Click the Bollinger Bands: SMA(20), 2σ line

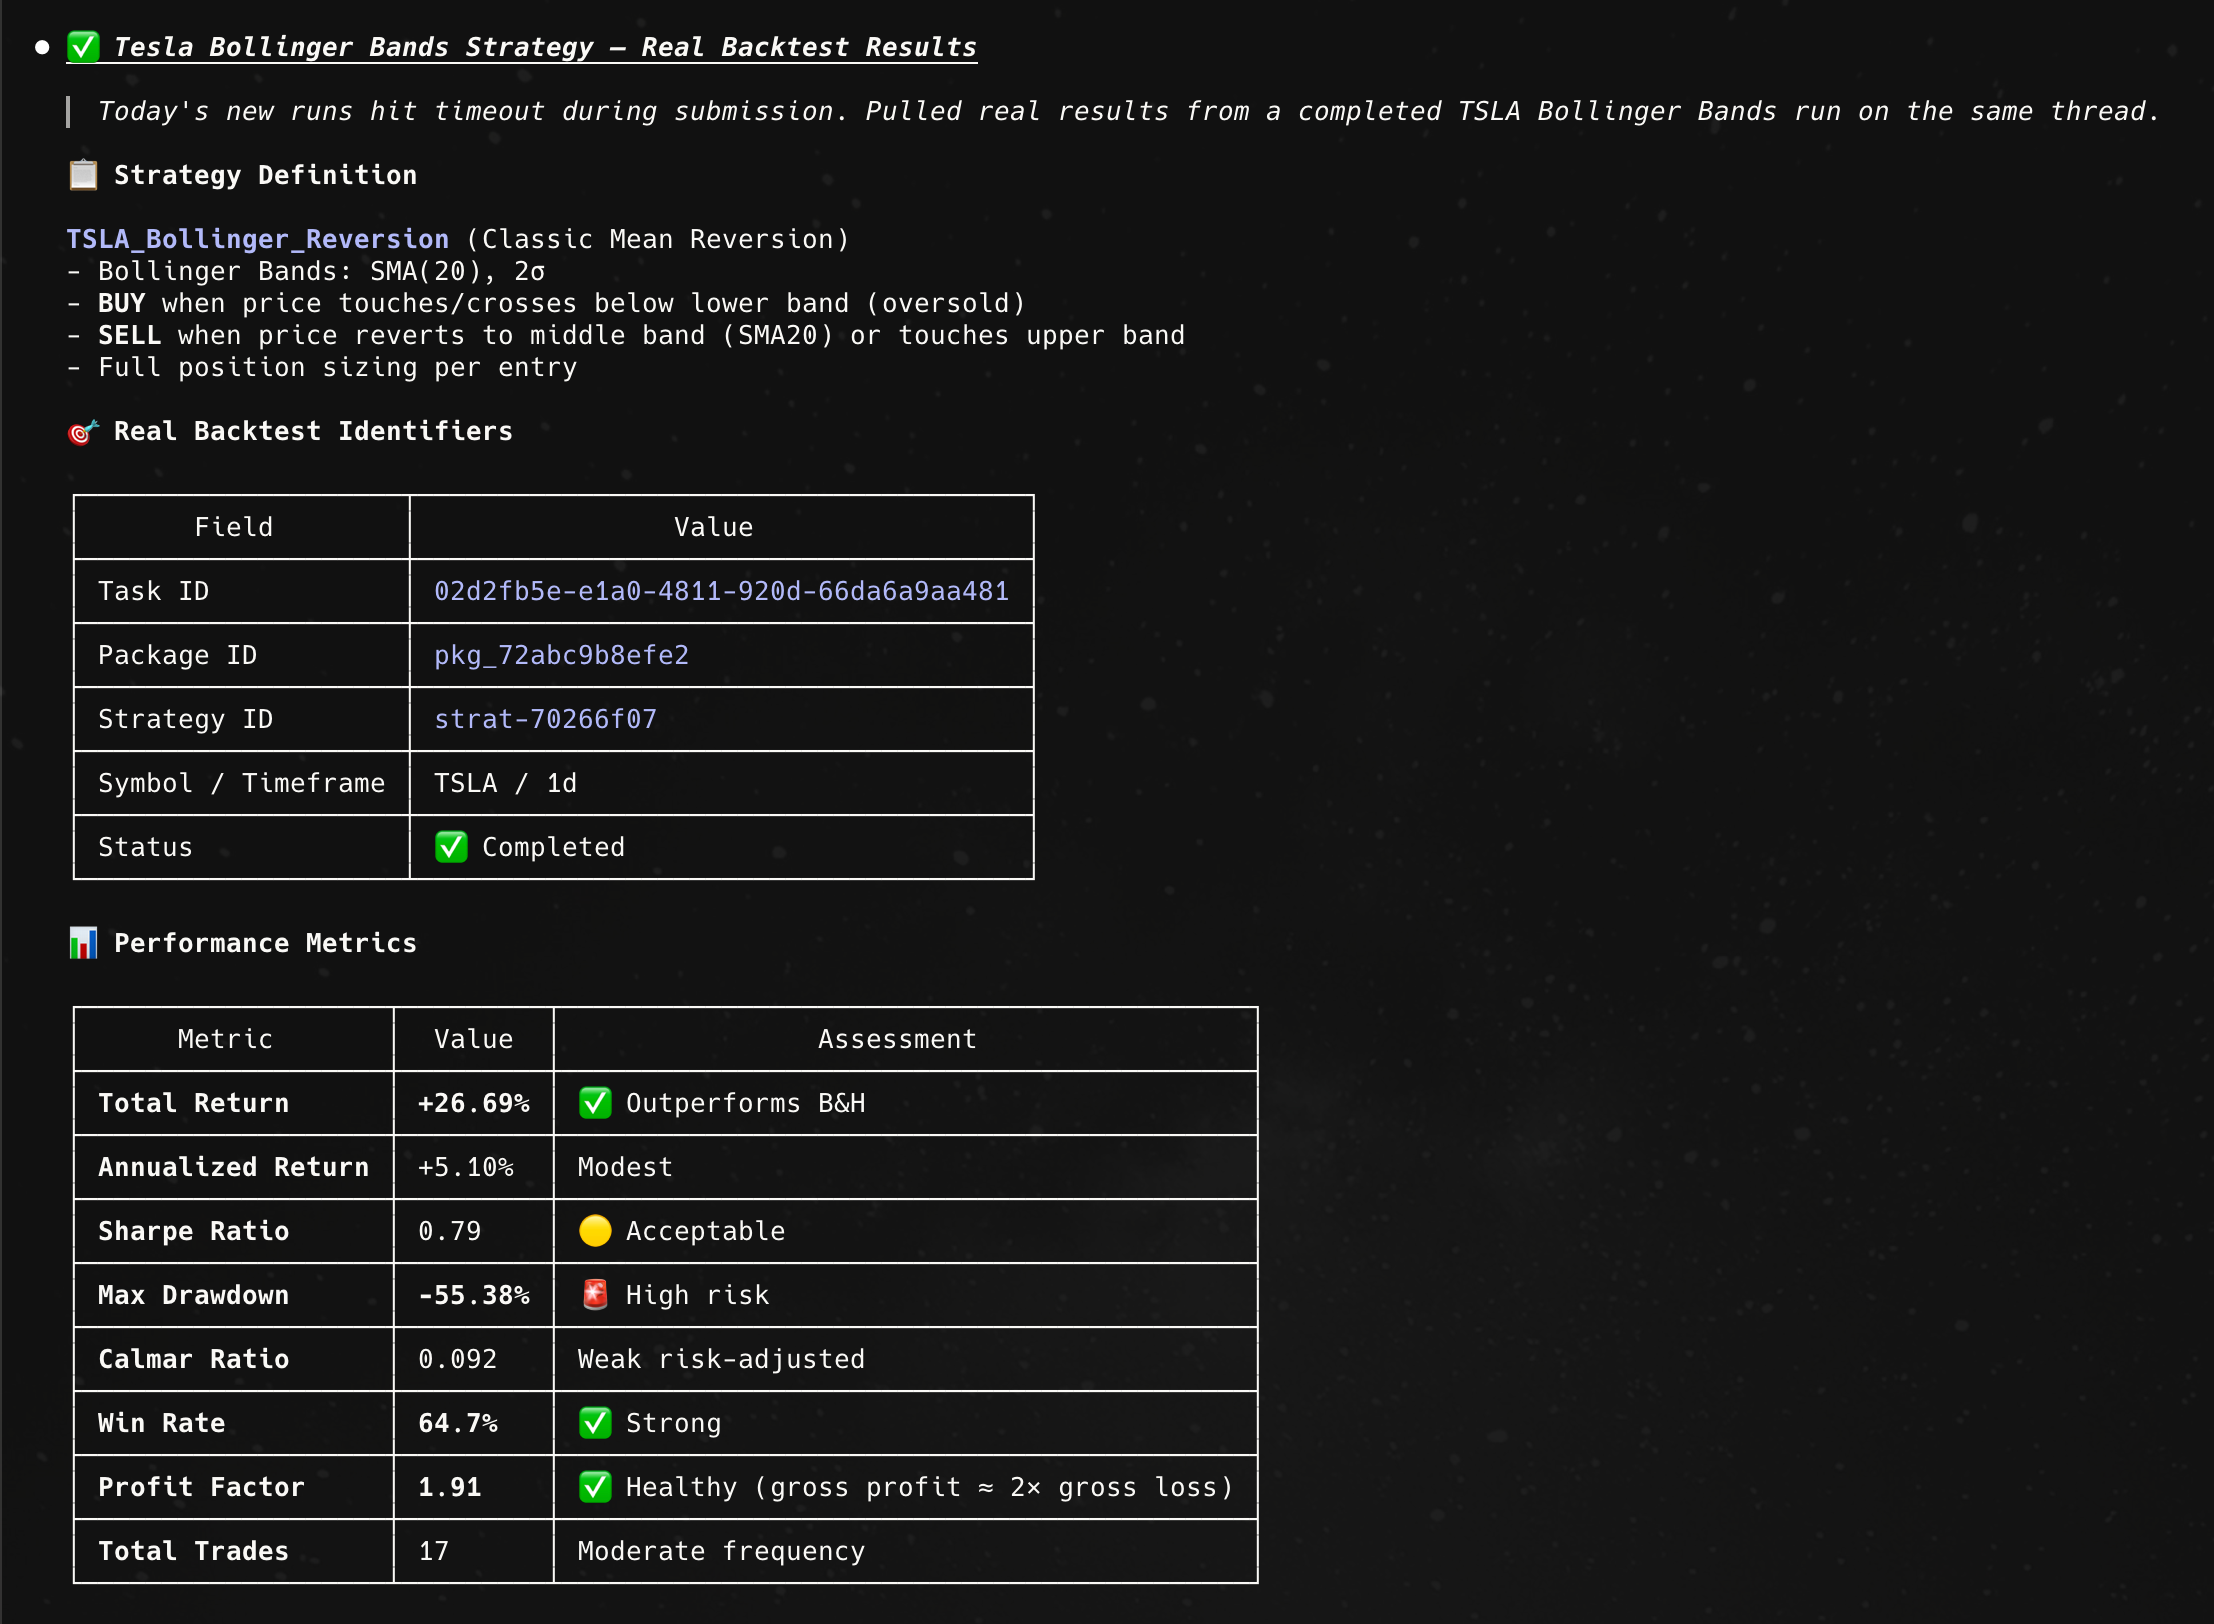[306, 271]
